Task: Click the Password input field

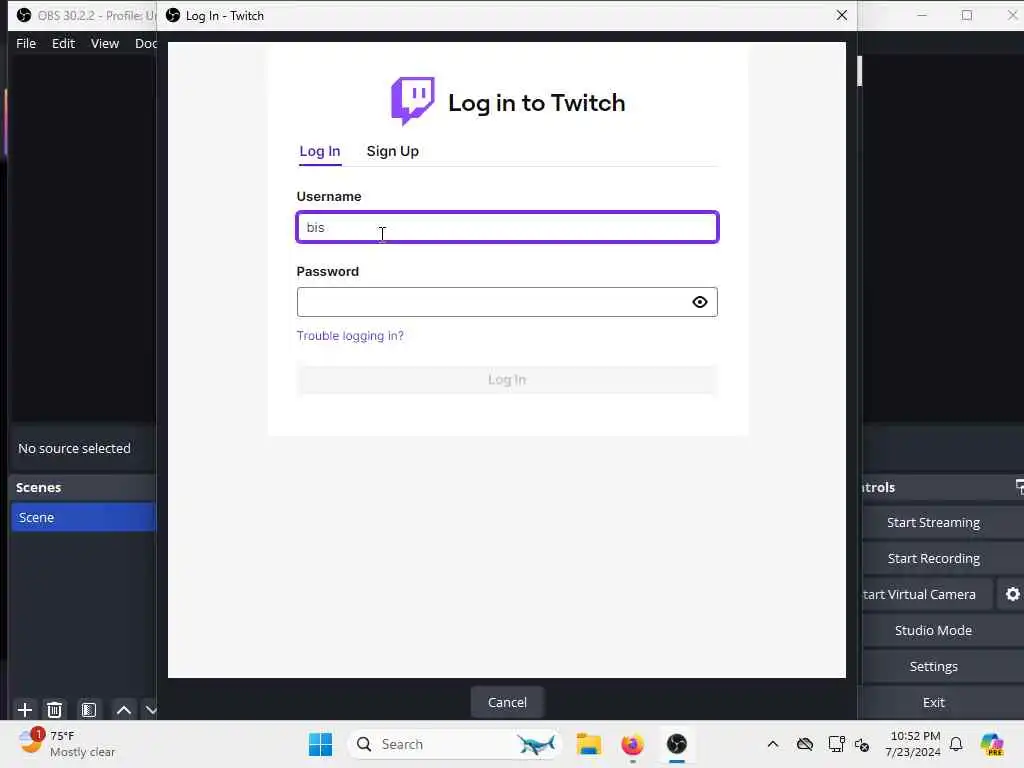Action: coord(507,302)
